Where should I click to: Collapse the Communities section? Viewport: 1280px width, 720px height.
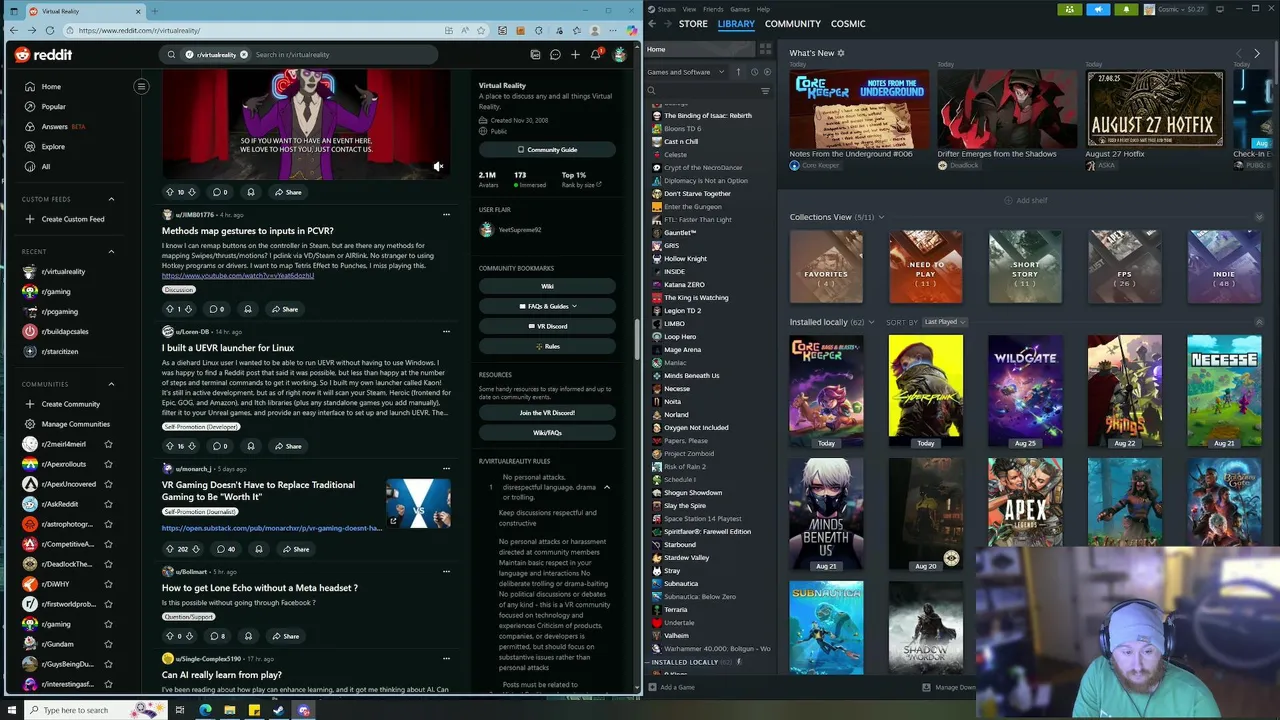pyautogui.click(x=111, y=384)
